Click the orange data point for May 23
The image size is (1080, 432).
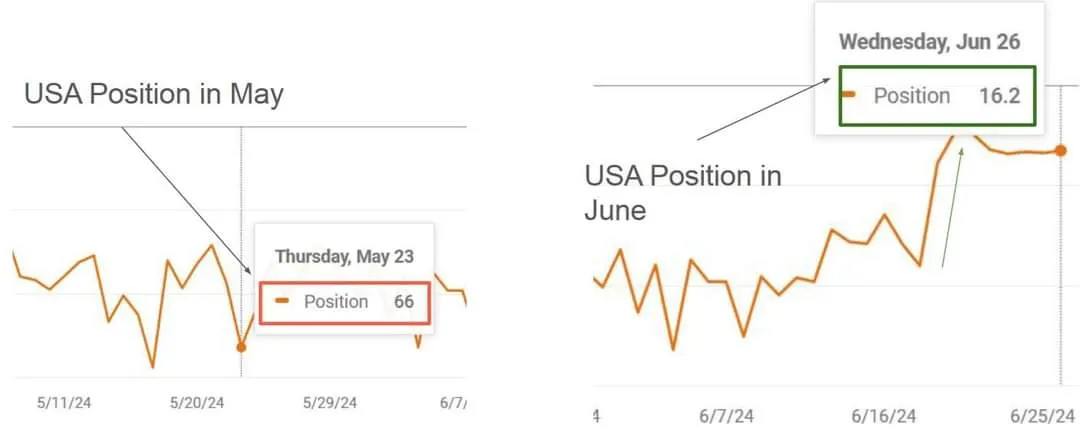(x=241, y=347)
